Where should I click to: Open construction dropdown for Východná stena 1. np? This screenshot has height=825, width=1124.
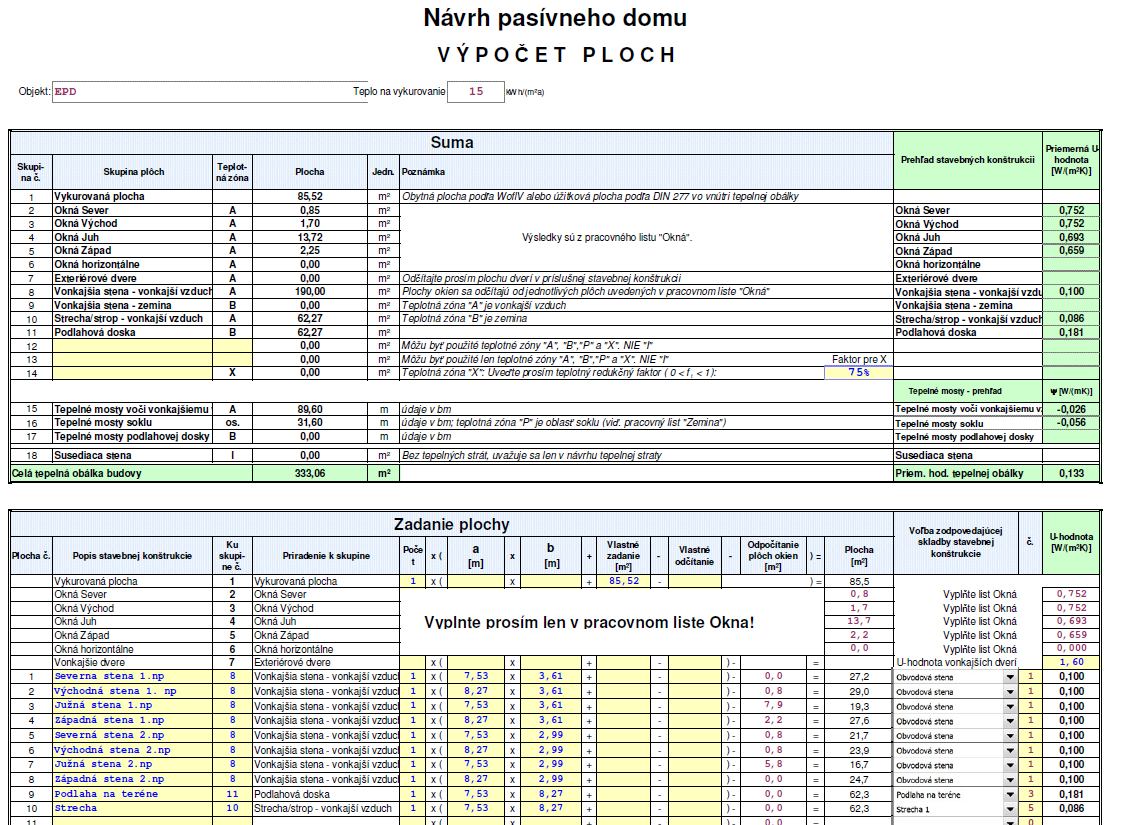[x=1010, y=692]
